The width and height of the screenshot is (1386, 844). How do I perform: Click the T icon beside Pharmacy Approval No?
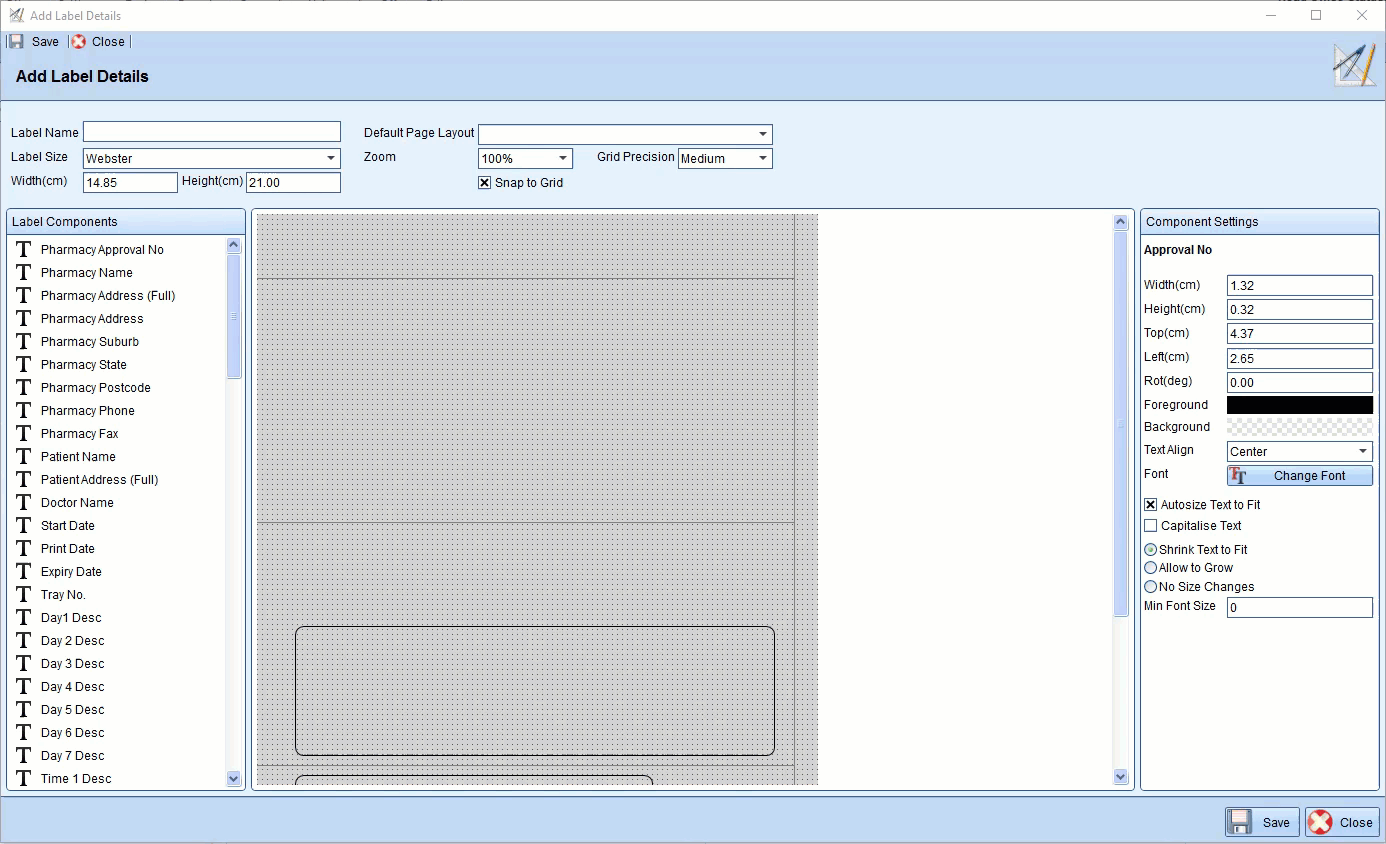click(24, 249)
